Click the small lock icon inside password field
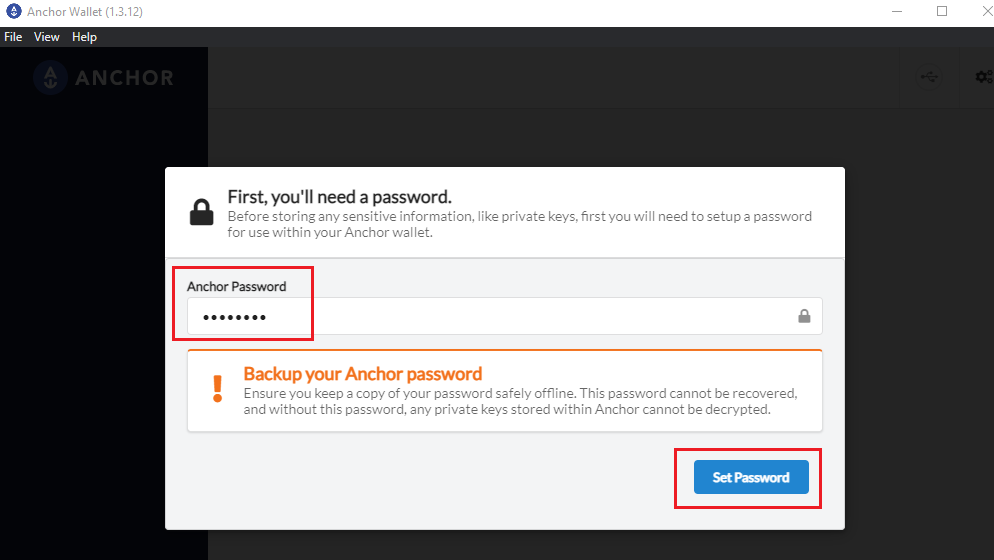This screenshot has height=560, width=994. tap(804, 316)
